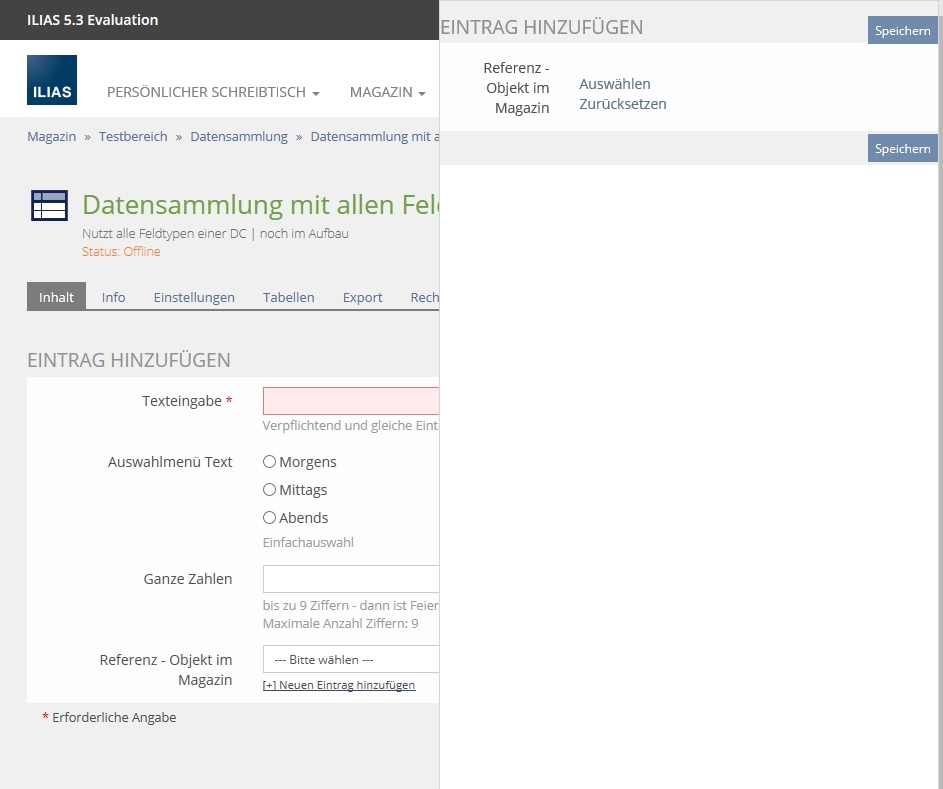Click the Datensammlung table icon
This screenshot has height=789, width=943.
coord(49,205)
